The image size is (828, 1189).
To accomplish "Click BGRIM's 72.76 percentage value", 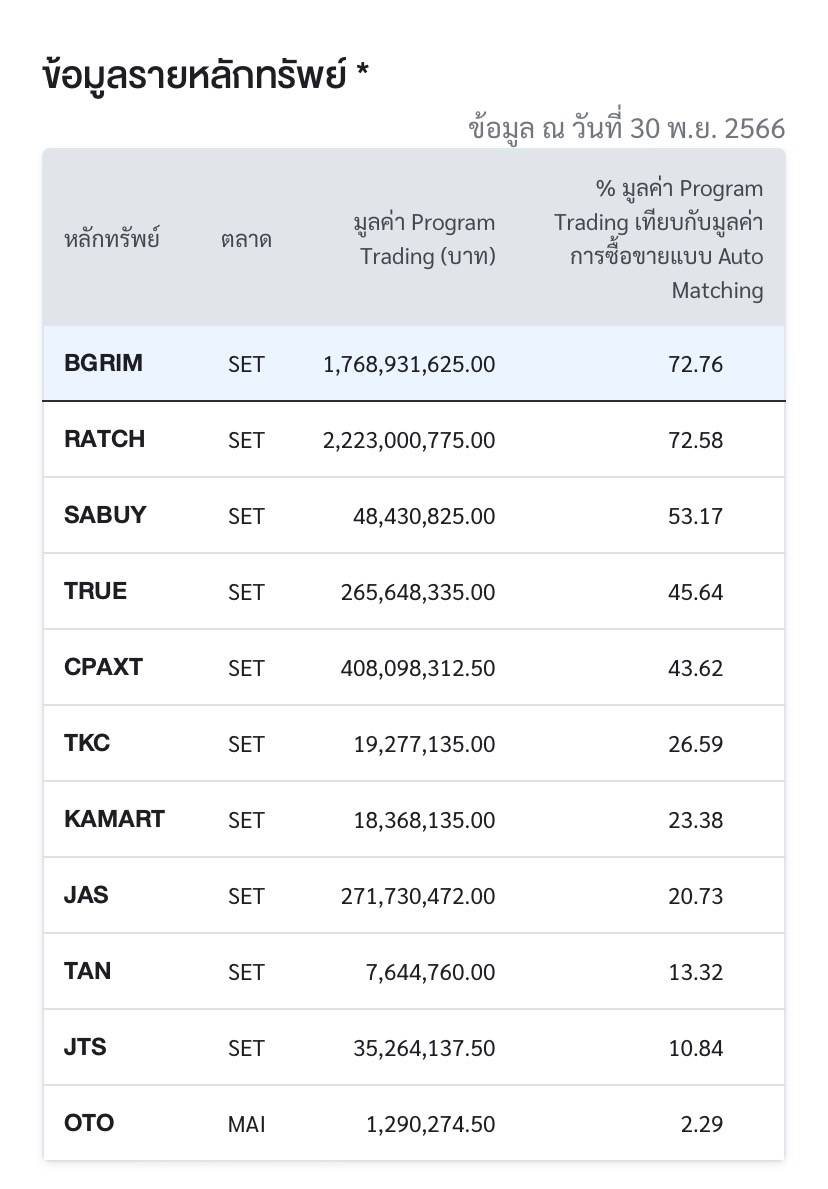I will click(x=695, y=364).
